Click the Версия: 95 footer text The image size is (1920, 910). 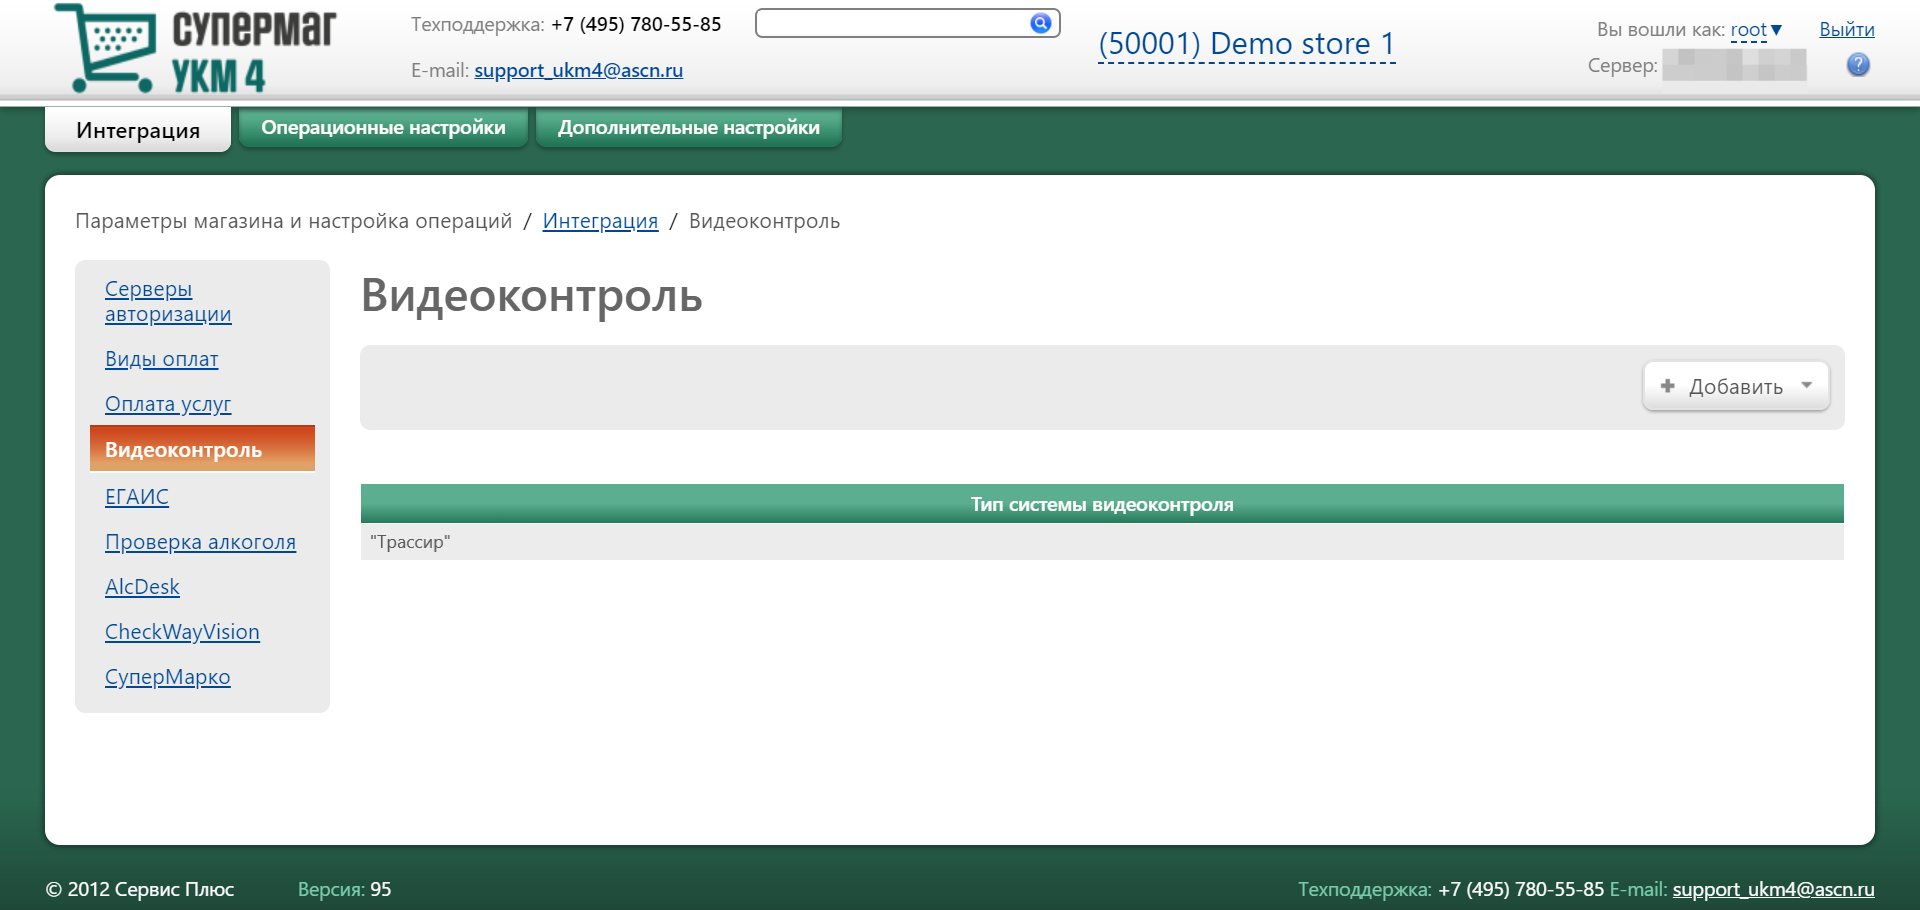click(x=344, y=889)
